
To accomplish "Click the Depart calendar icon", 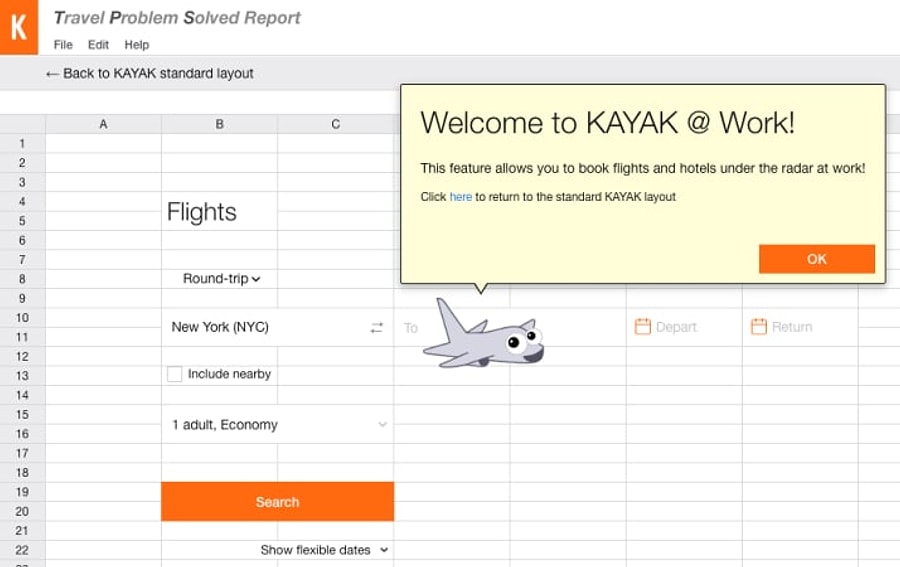I will [642, 327].
